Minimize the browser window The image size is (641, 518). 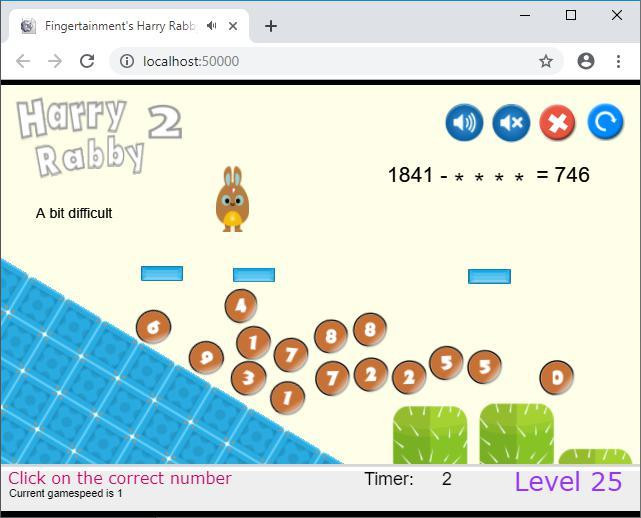525,16
